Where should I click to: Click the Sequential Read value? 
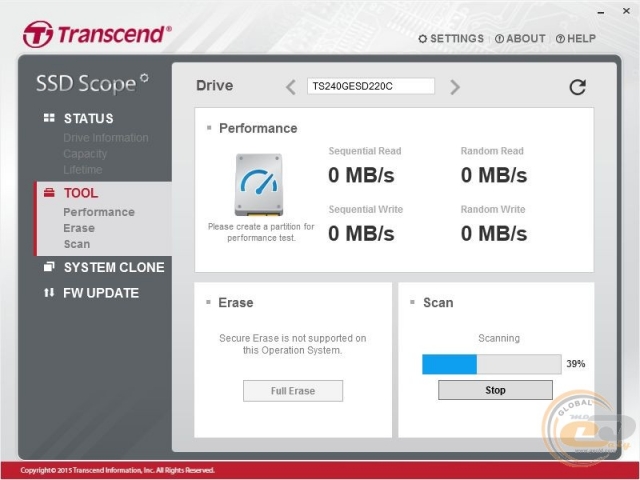click(361, 176)
